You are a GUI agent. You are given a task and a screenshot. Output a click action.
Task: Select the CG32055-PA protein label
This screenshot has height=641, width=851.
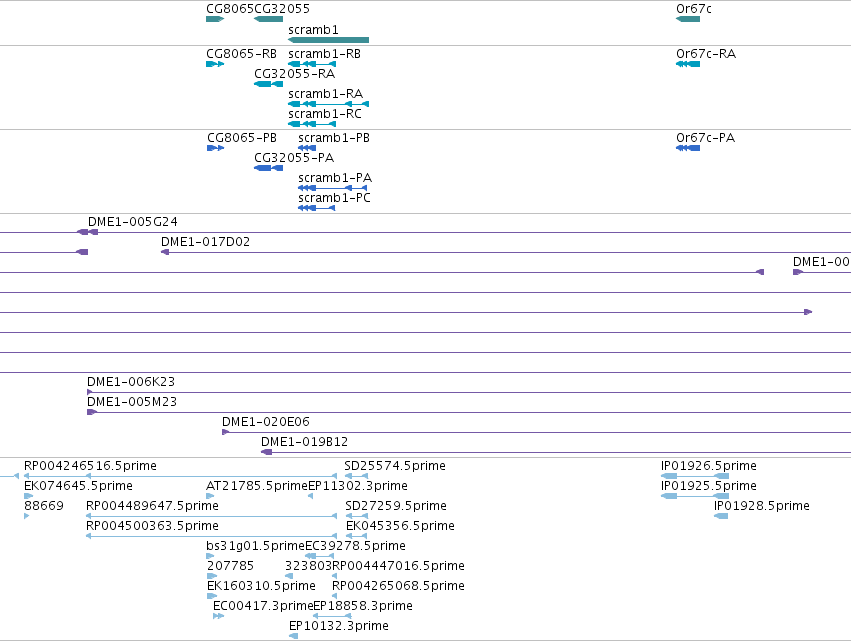294,158
